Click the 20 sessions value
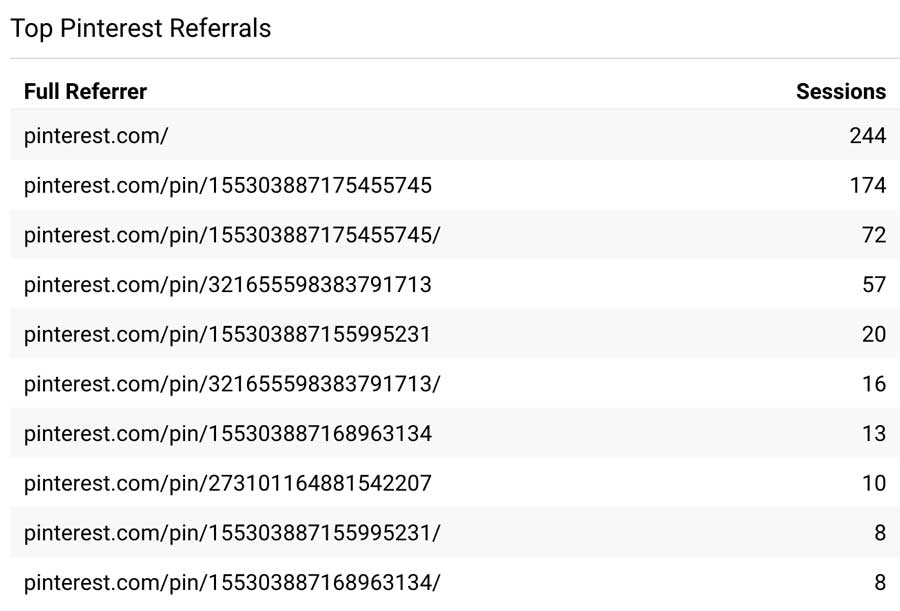The height and width of the screenshot is (611, 900). point(874,334)
